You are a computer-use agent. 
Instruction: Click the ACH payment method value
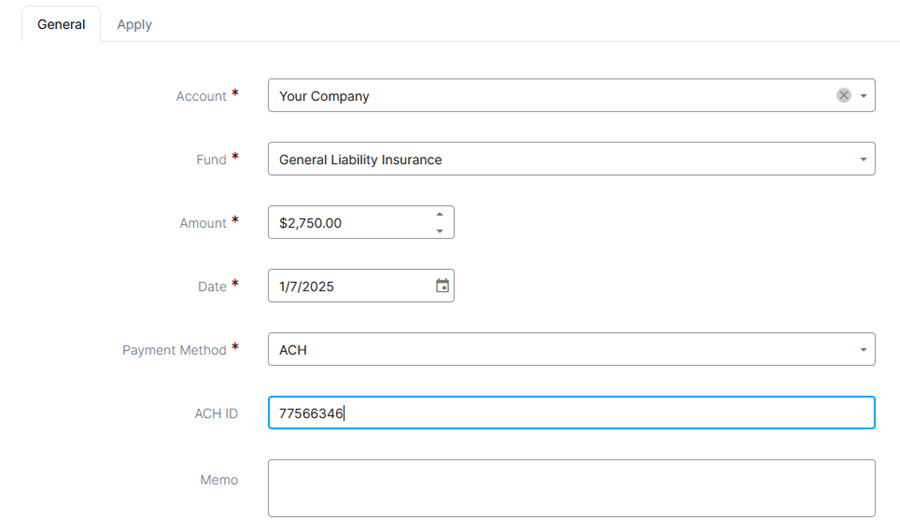[293, 350]
